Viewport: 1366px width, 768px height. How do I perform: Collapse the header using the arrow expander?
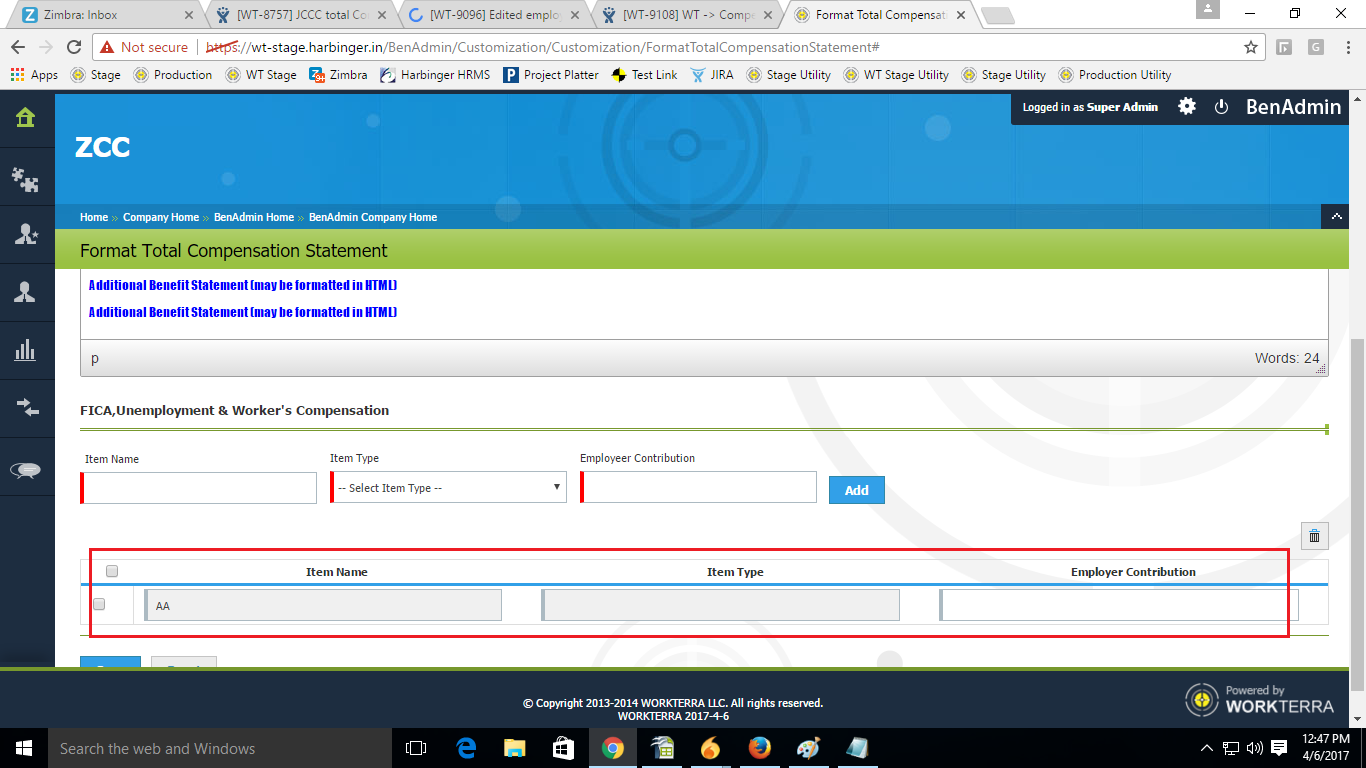[1337, 217]
